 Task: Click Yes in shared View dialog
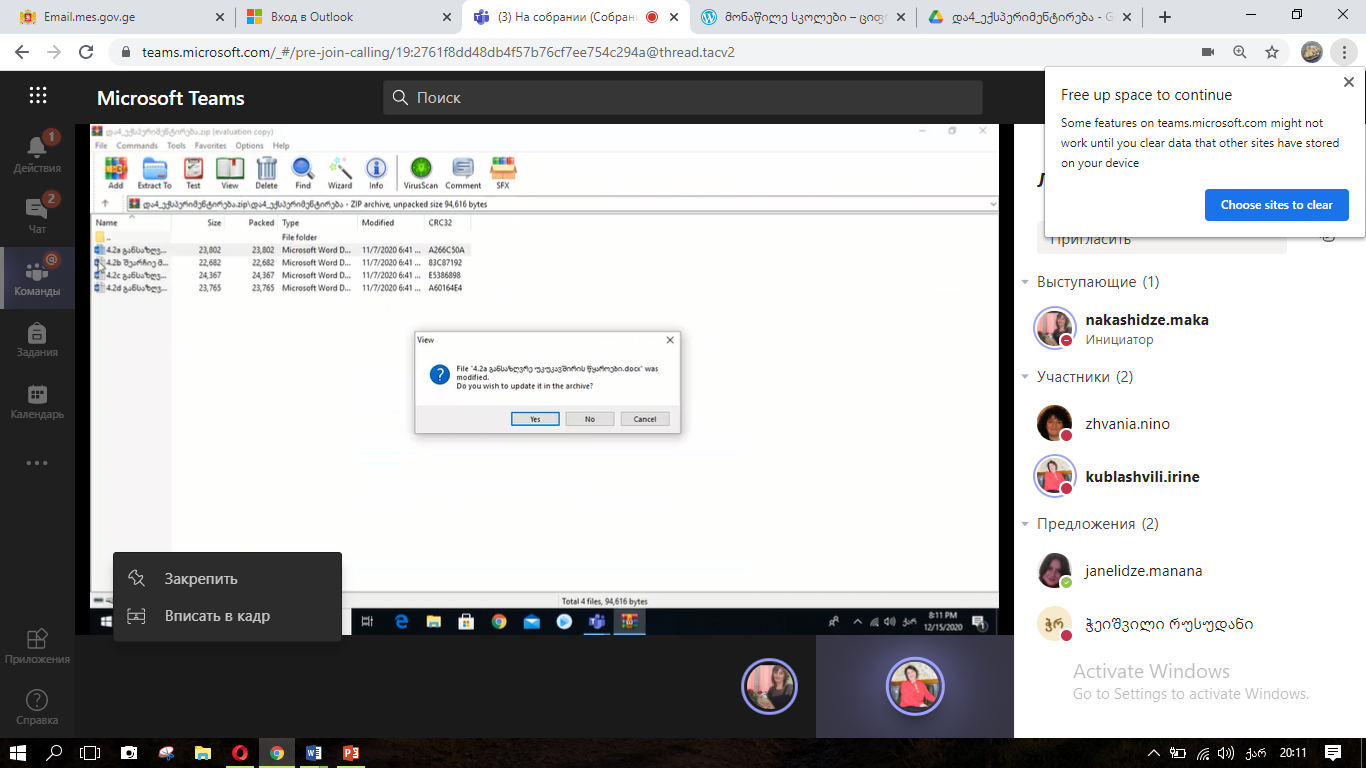click(x=535, y=419)
